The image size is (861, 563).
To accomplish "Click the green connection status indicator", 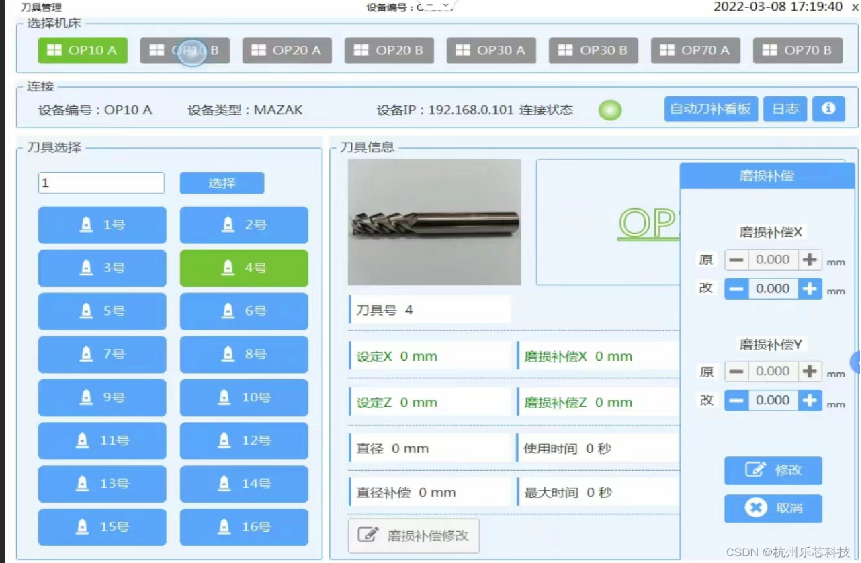I will tap(610, 110).
